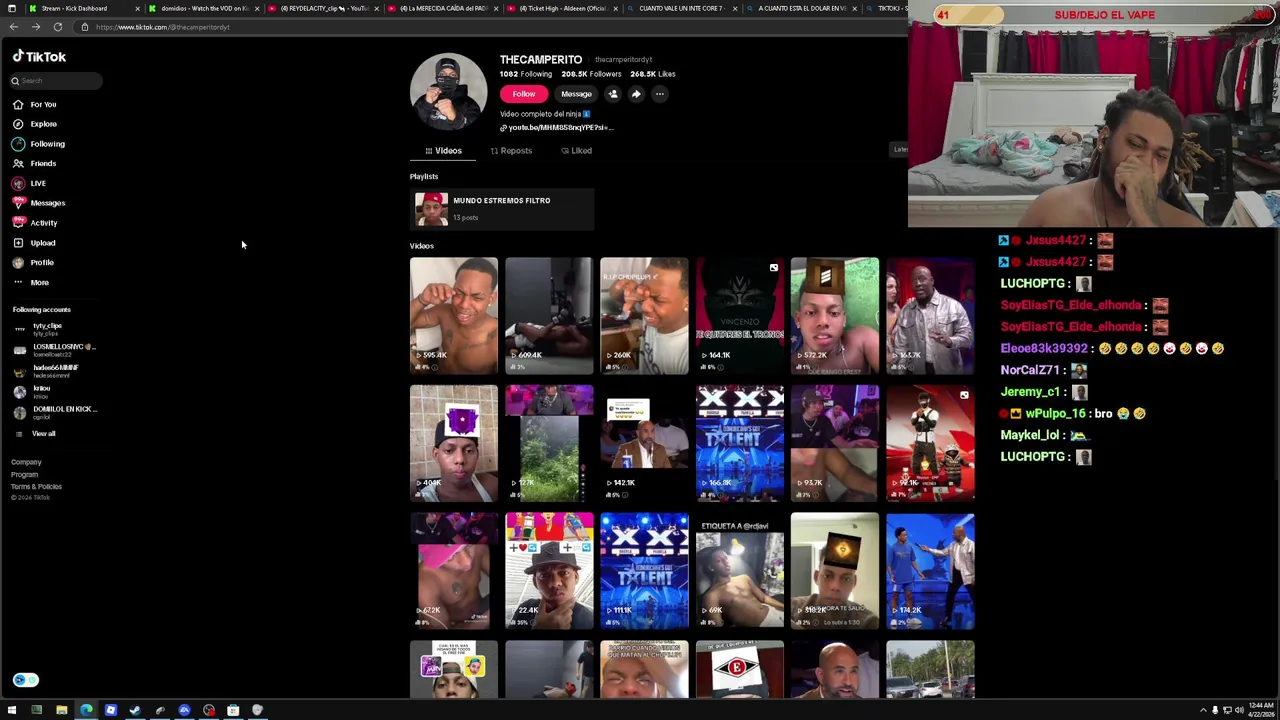Open the MUNDO ESTREMOS FILTRO playlist
The image size is (1280, 720).
coord(501,209)
